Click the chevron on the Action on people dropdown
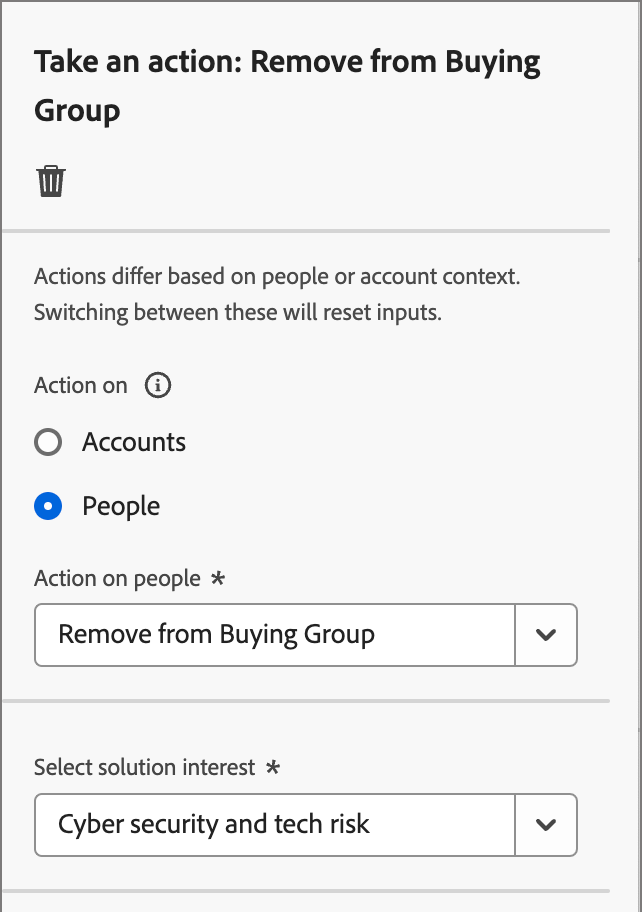 coord(546,635)
